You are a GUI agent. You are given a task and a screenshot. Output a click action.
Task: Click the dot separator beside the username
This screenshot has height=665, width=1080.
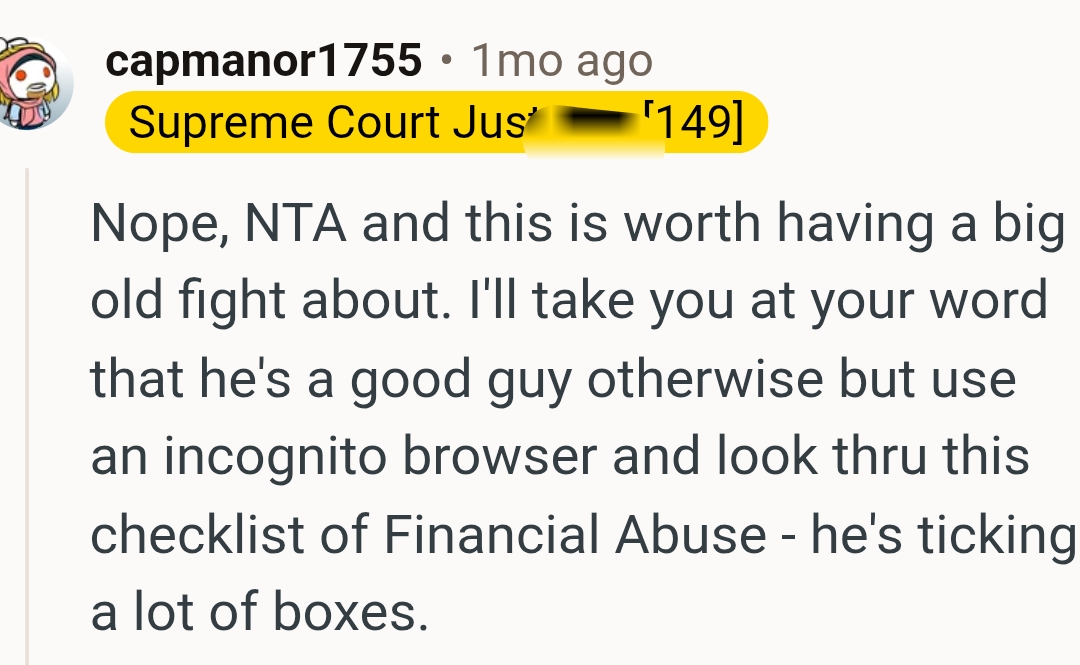pyautogui.click(x=446, y=62)
